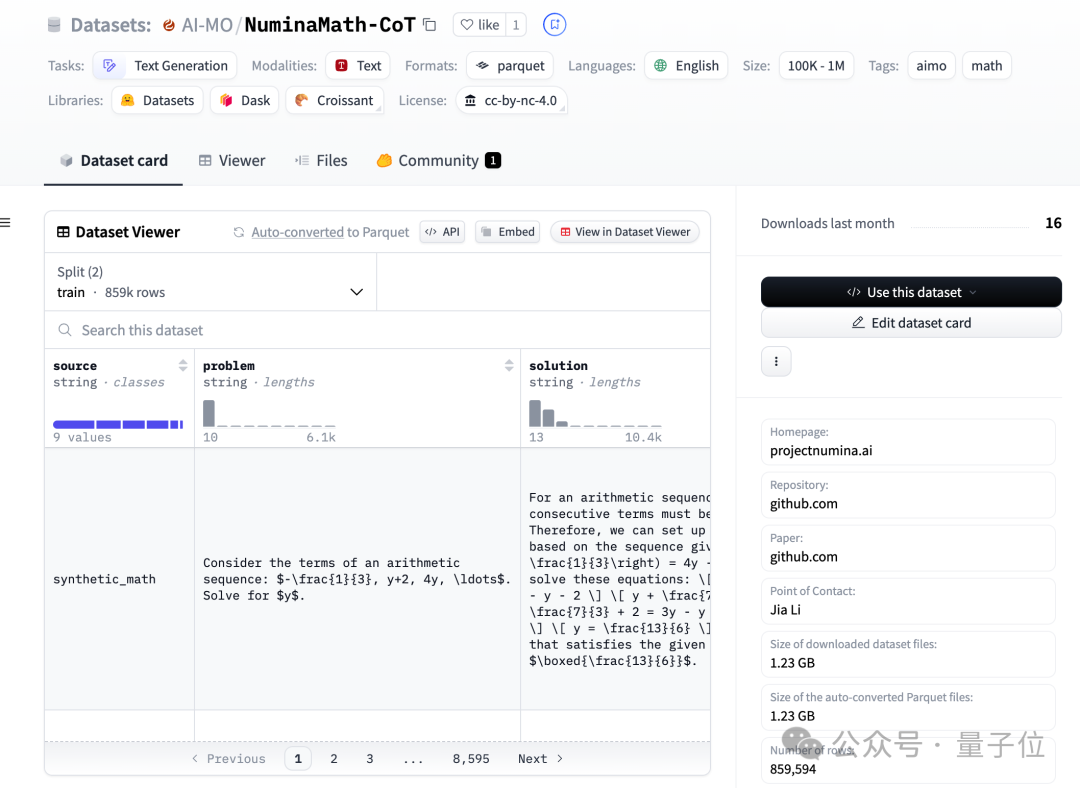Image resolution: width=1080 pixels, height=788 pixels.
Task: Go to page 3
Action: (370, 758)
